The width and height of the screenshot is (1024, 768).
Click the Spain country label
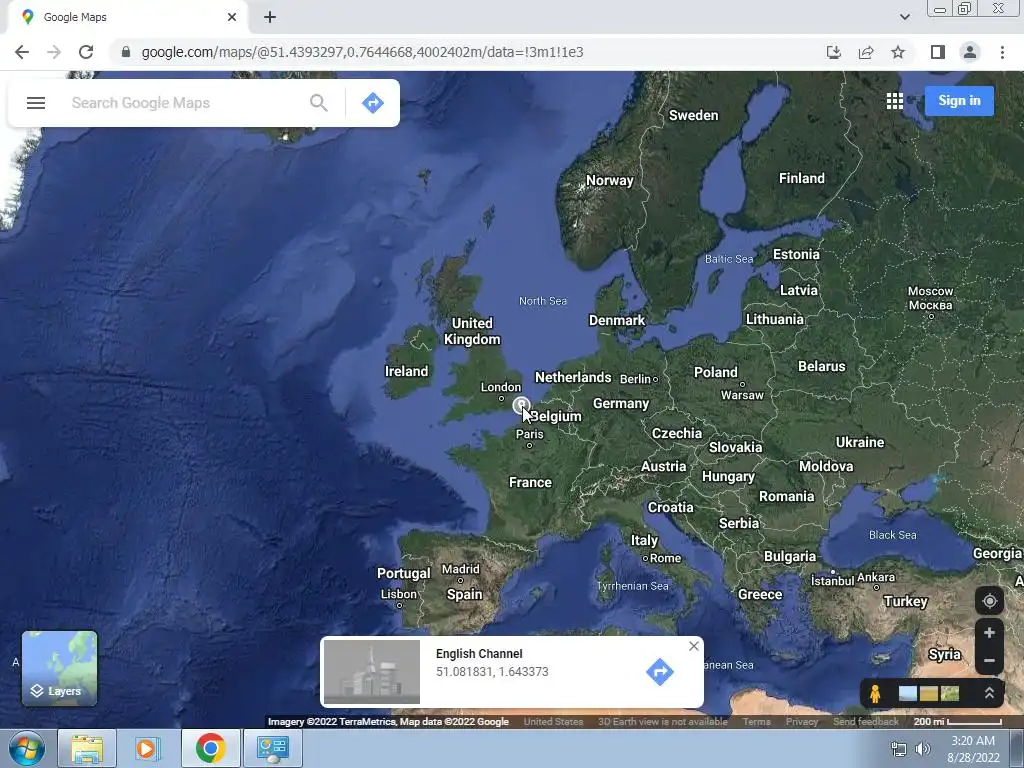click(x=464, y=594)
